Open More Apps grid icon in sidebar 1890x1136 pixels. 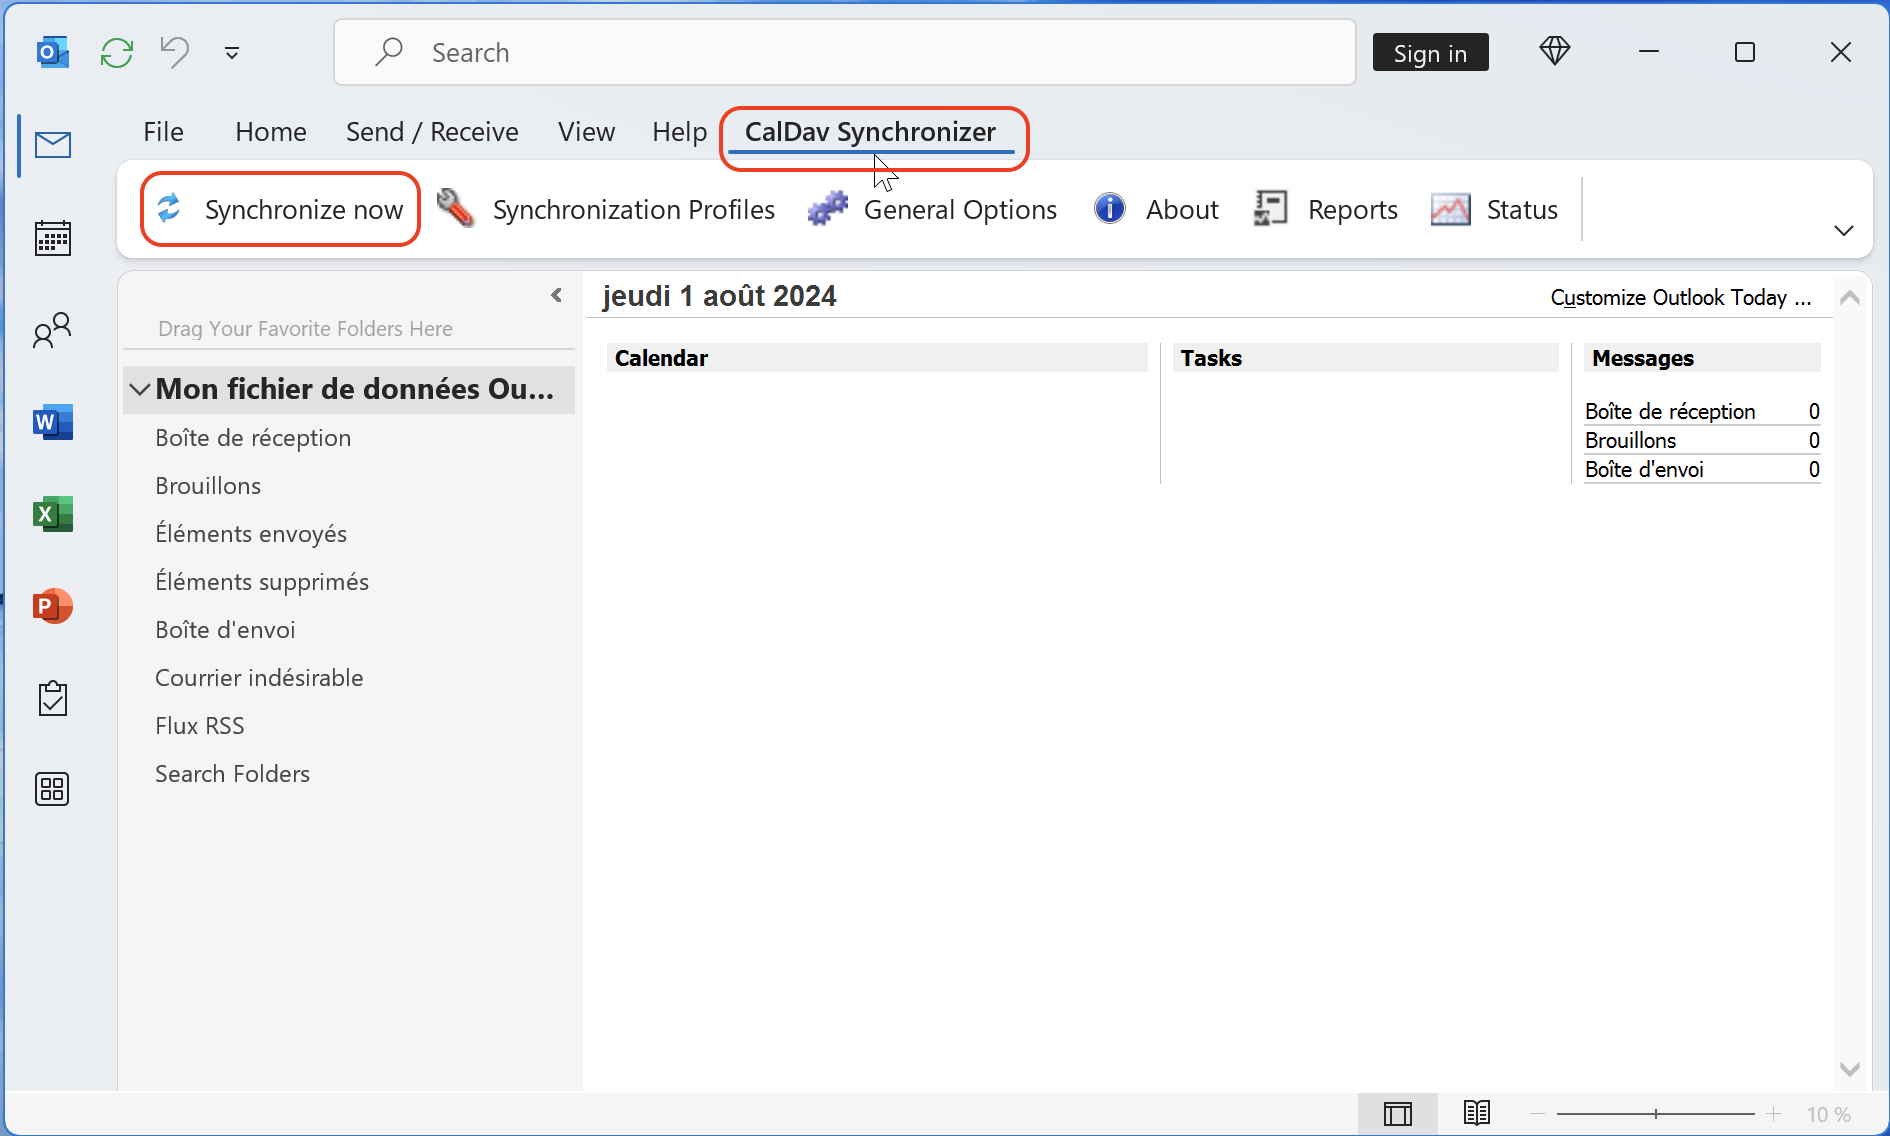coord(53,790)
